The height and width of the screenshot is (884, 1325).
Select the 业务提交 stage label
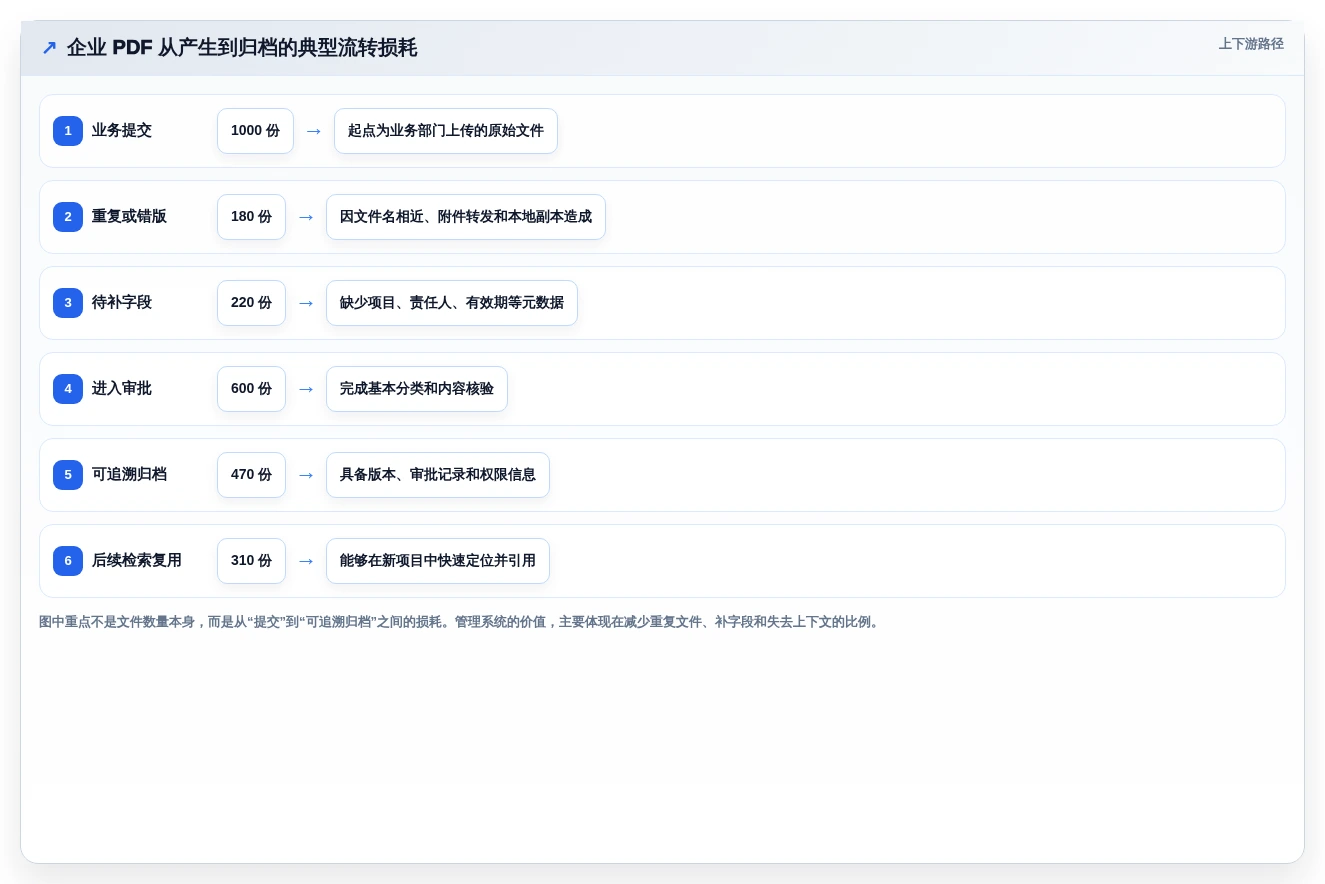coord(122,131)
